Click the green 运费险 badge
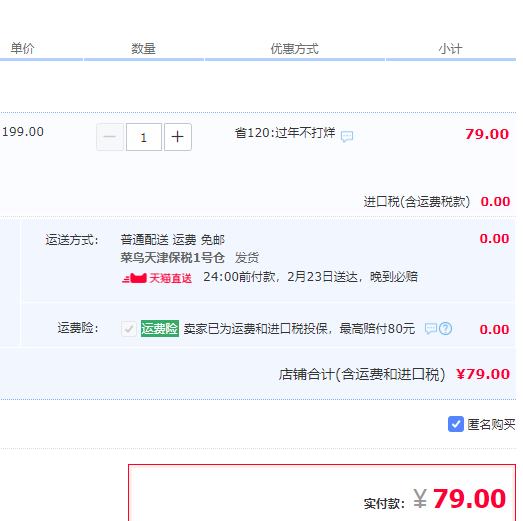The height and width of the screenshot is (521, 523). pyautogui.click(x=160, y=329)
